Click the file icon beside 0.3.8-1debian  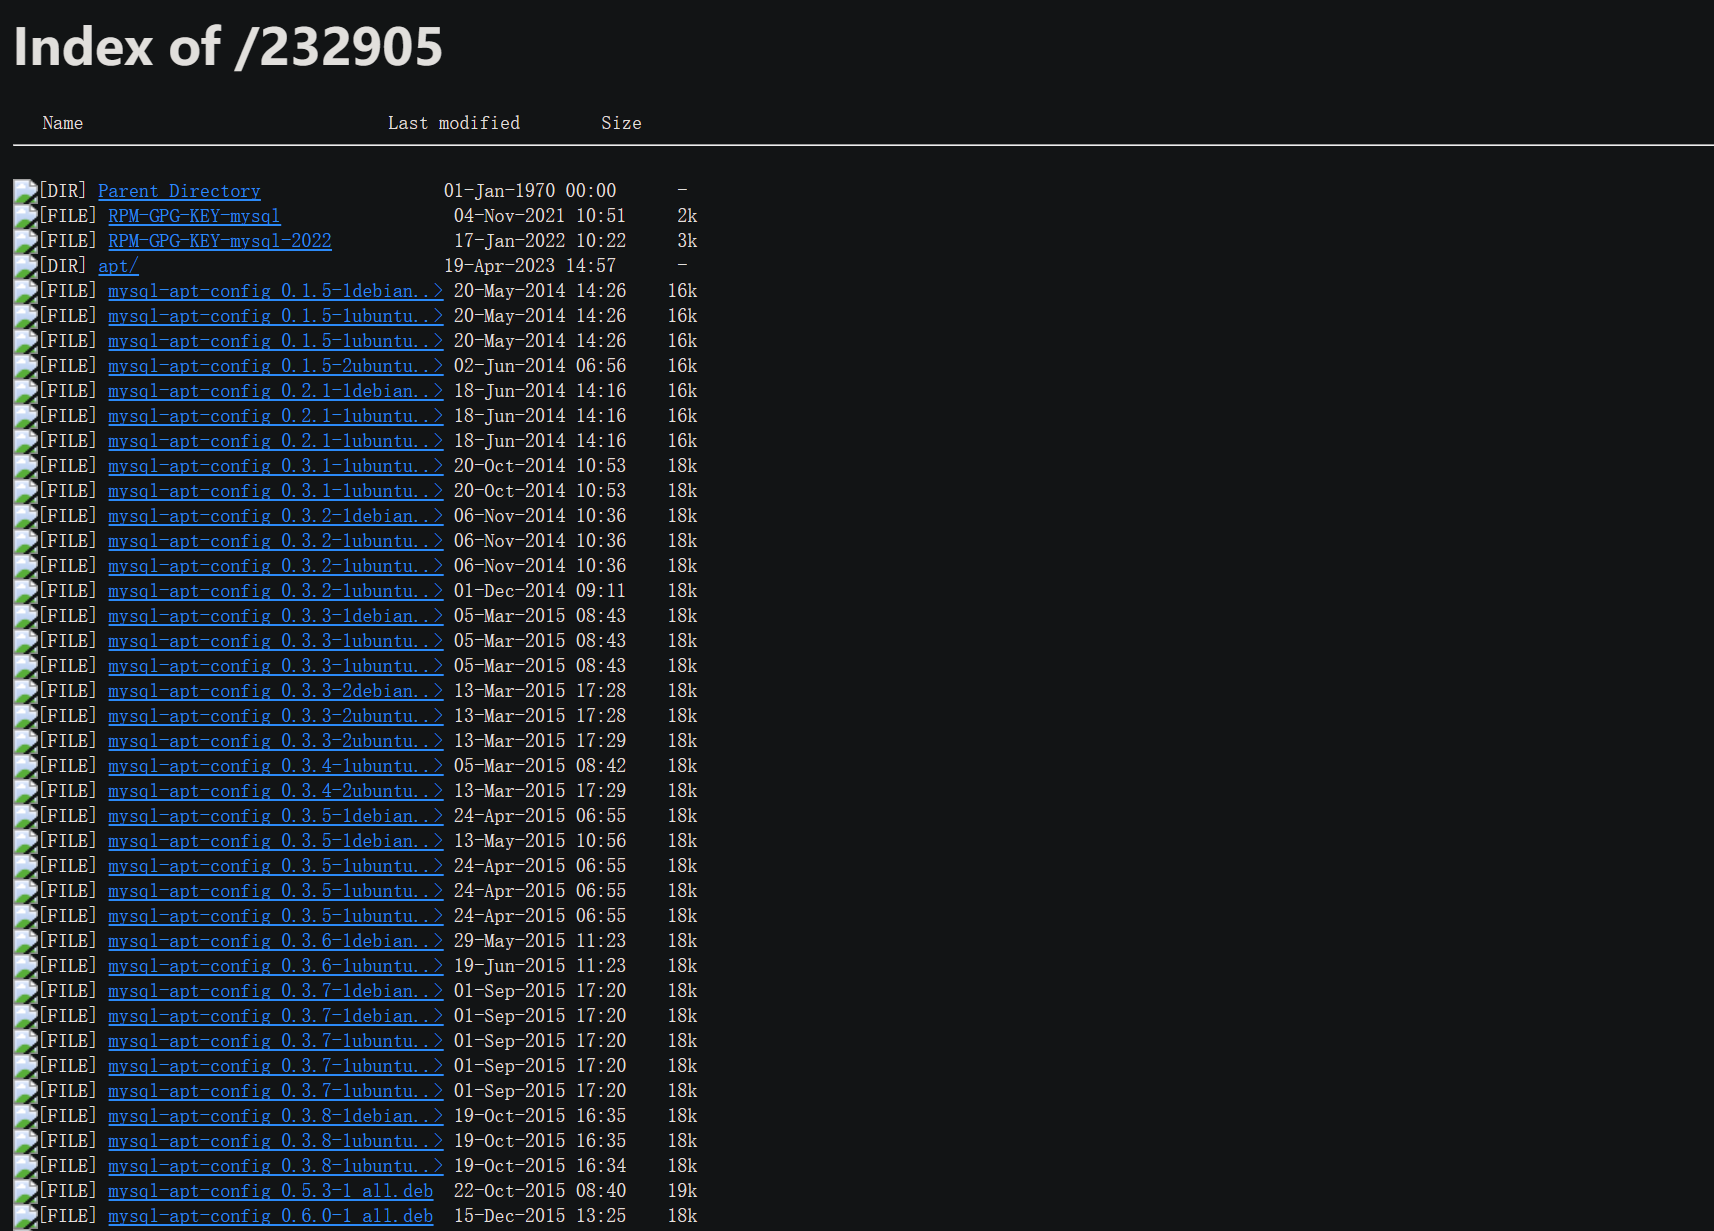click(x=25, y=1116)
